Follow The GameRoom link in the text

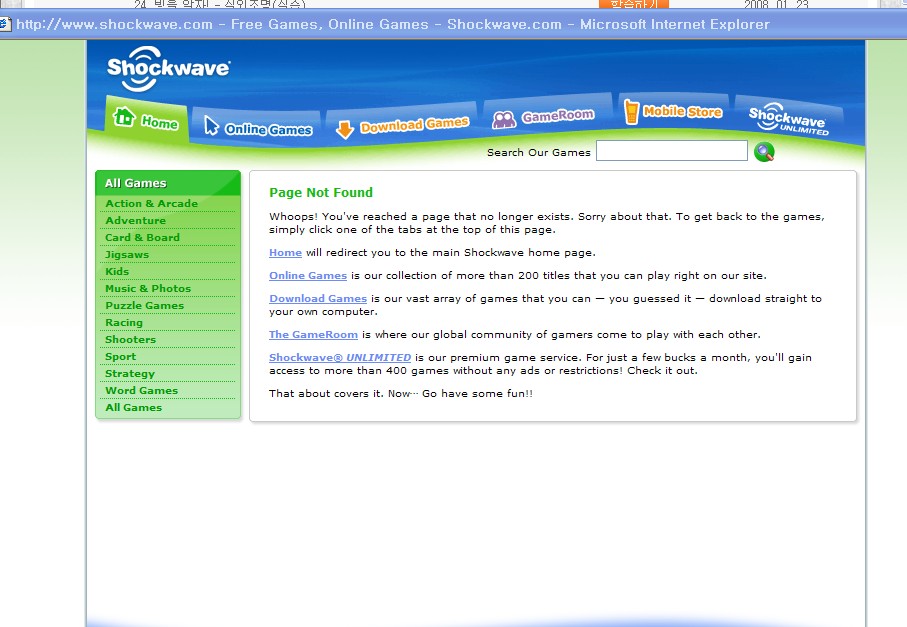(x=313, y=335)
